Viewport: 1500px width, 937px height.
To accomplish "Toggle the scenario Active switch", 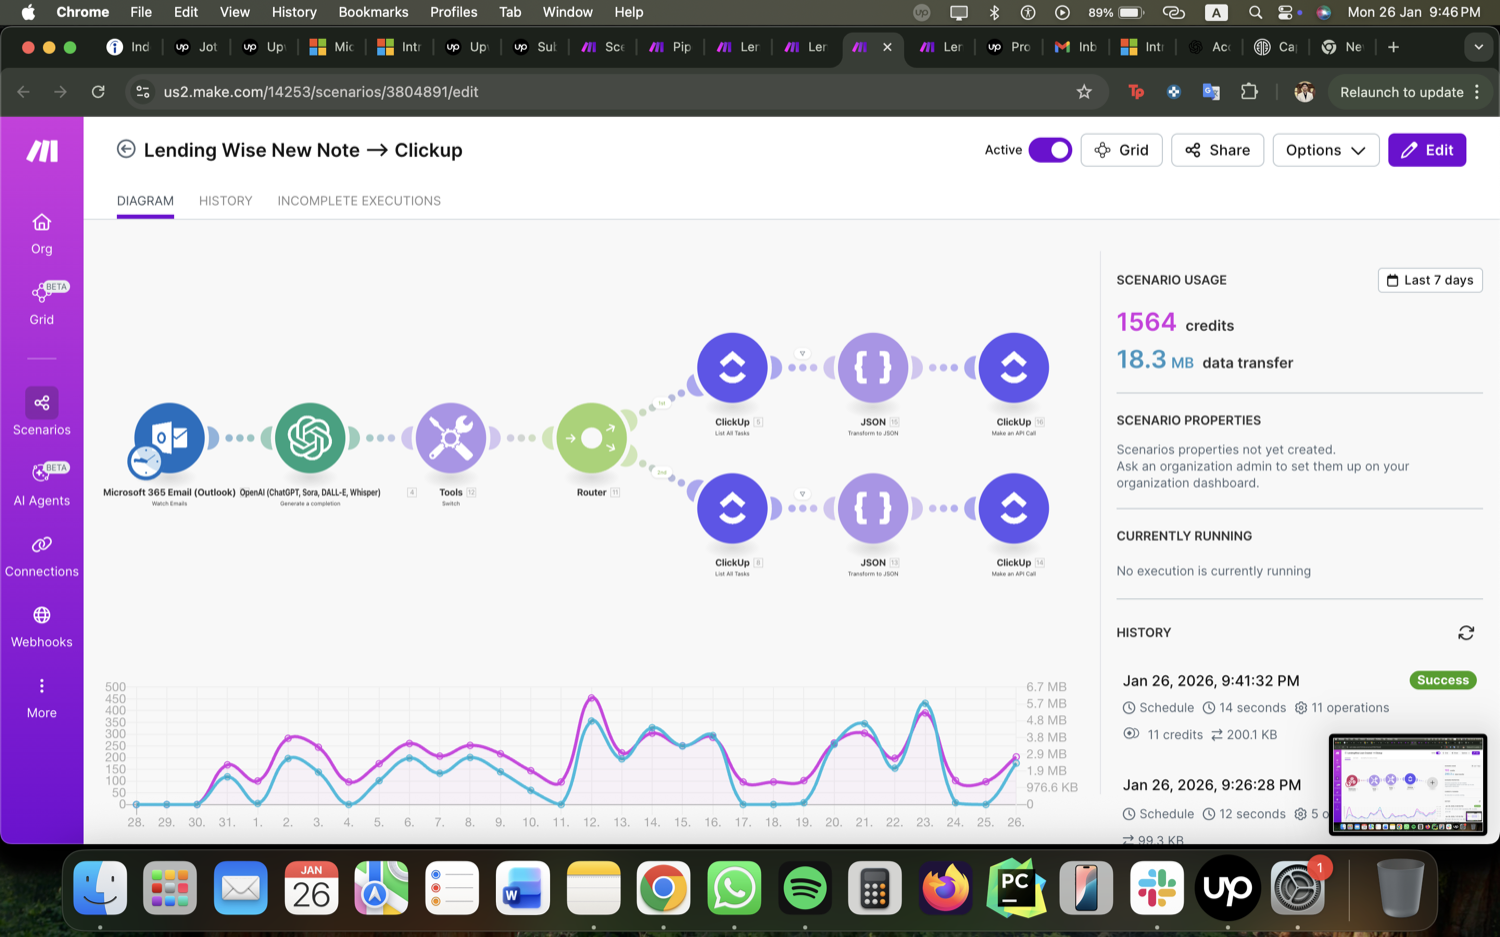I will tap(1050, 150).
